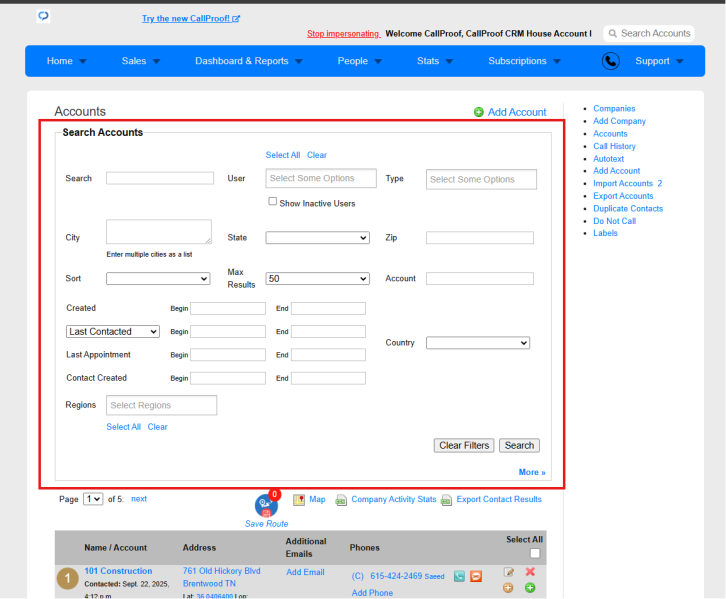
Task: Open the Dashboard & Reports menu
Action: (x=249, y=61)
